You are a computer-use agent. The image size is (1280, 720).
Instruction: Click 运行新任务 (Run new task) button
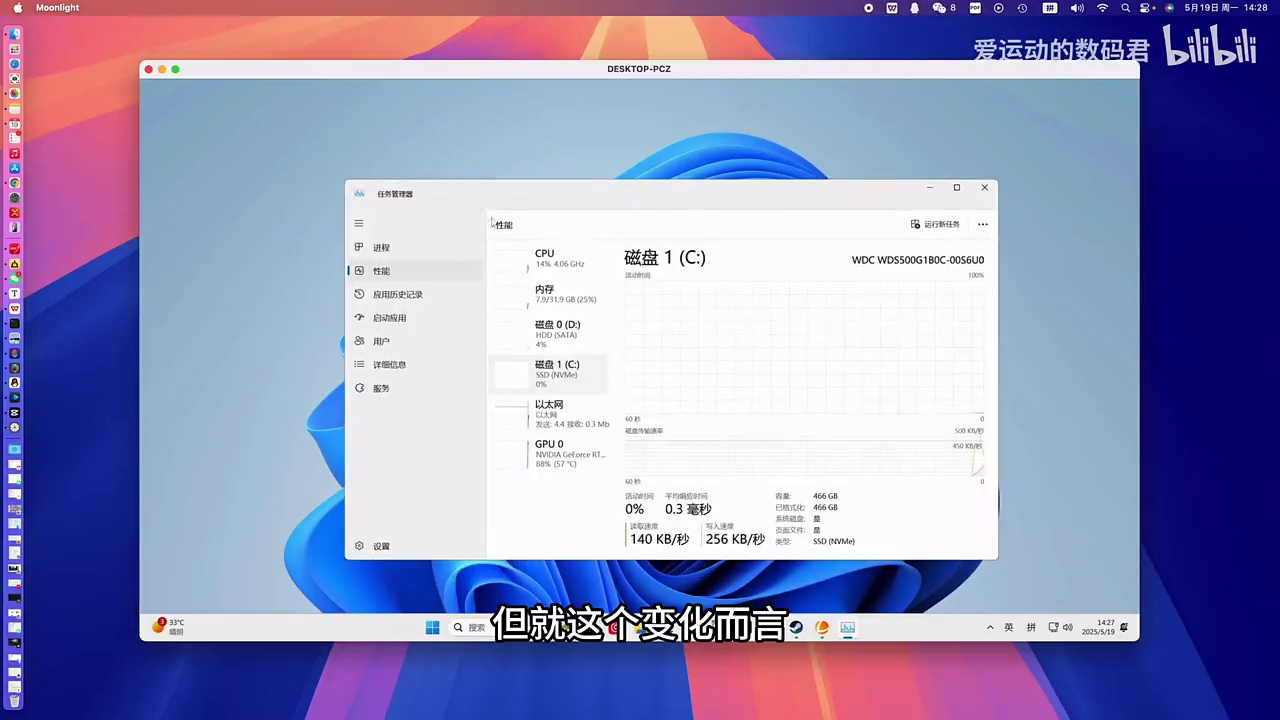tap(935, 224)
